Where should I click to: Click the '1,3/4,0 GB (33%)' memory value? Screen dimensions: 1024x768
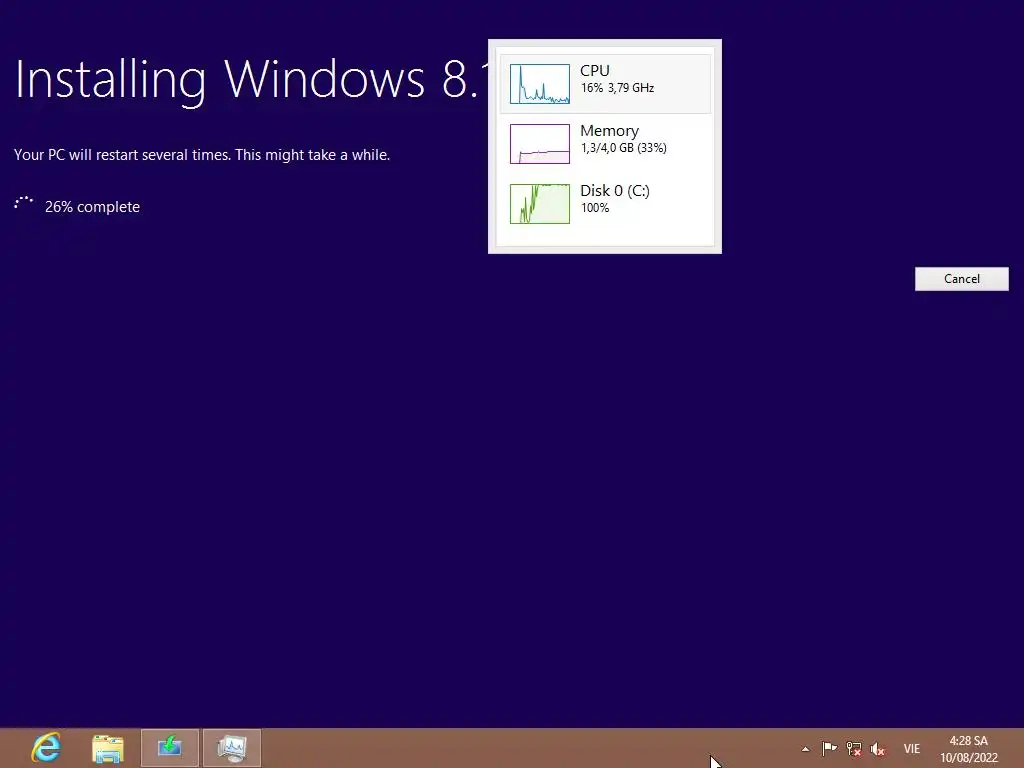coord(624,148)
